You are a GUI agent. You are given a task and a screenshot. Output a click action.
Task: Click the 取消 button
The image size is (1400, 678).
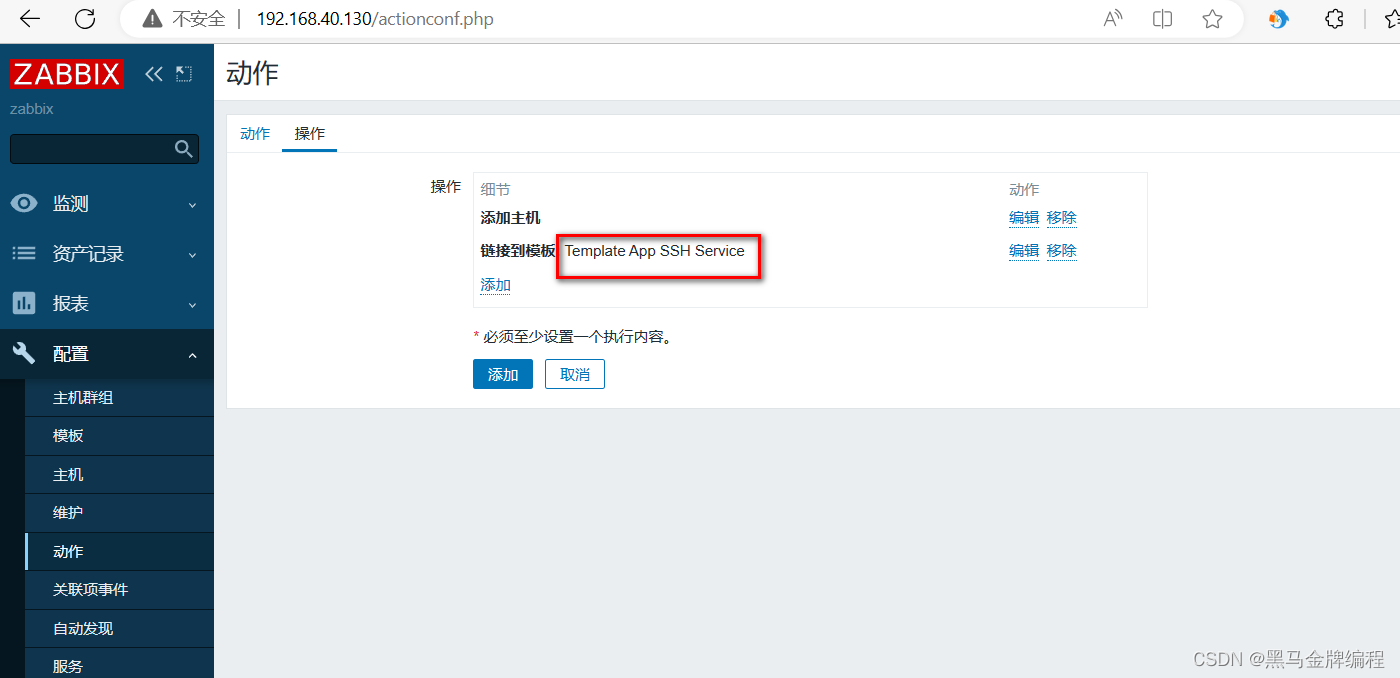(575, 374)
